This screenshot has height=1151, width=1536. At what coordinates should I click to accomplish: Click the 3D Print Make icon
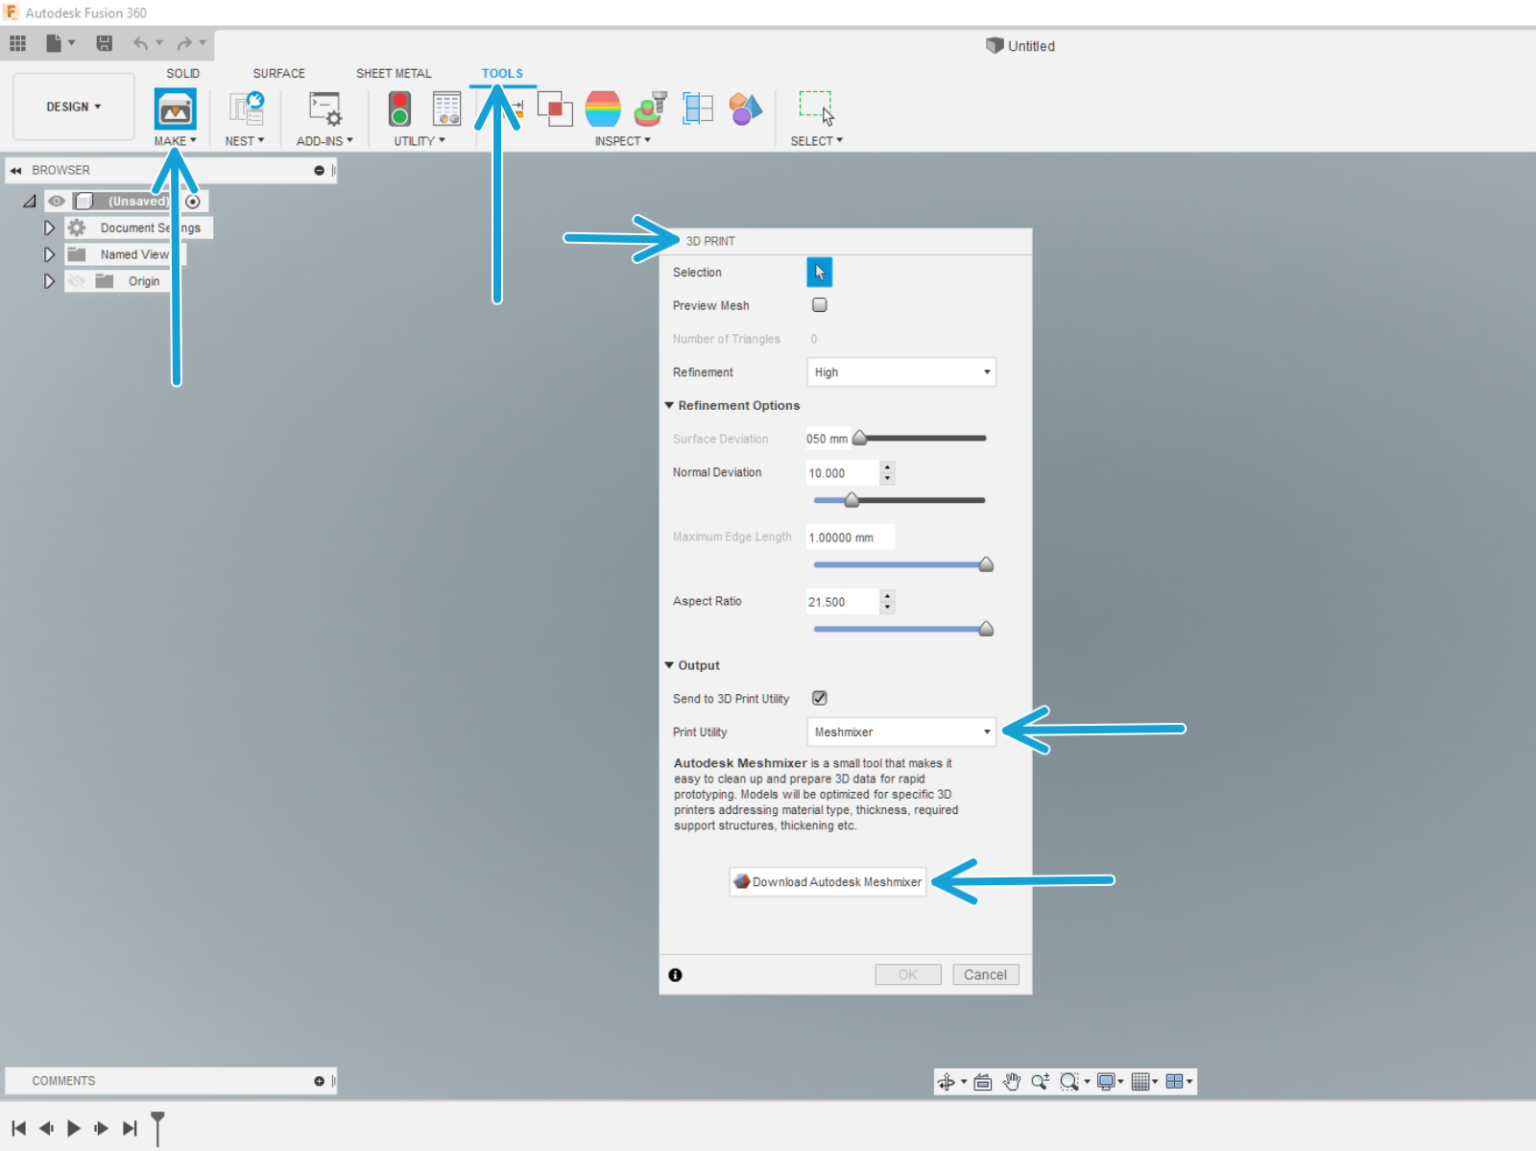[x=175, y=108]
